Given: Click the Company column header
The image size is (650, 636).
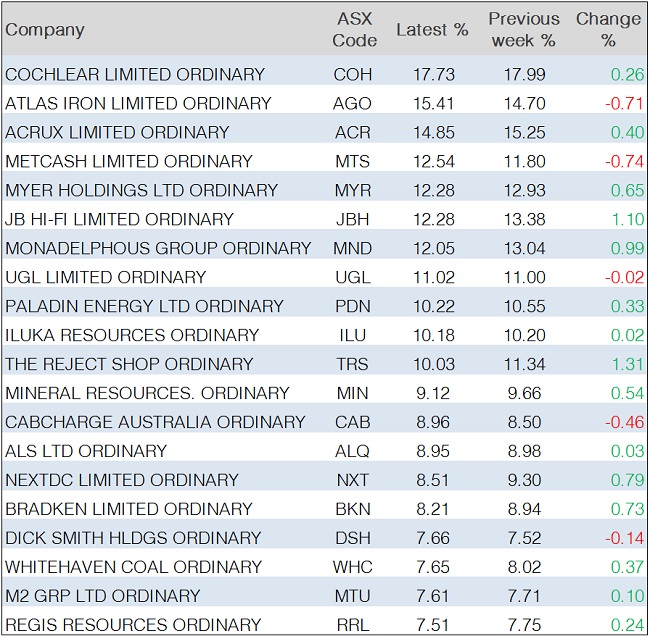Looking at the screenshot, I should (45, 30).
